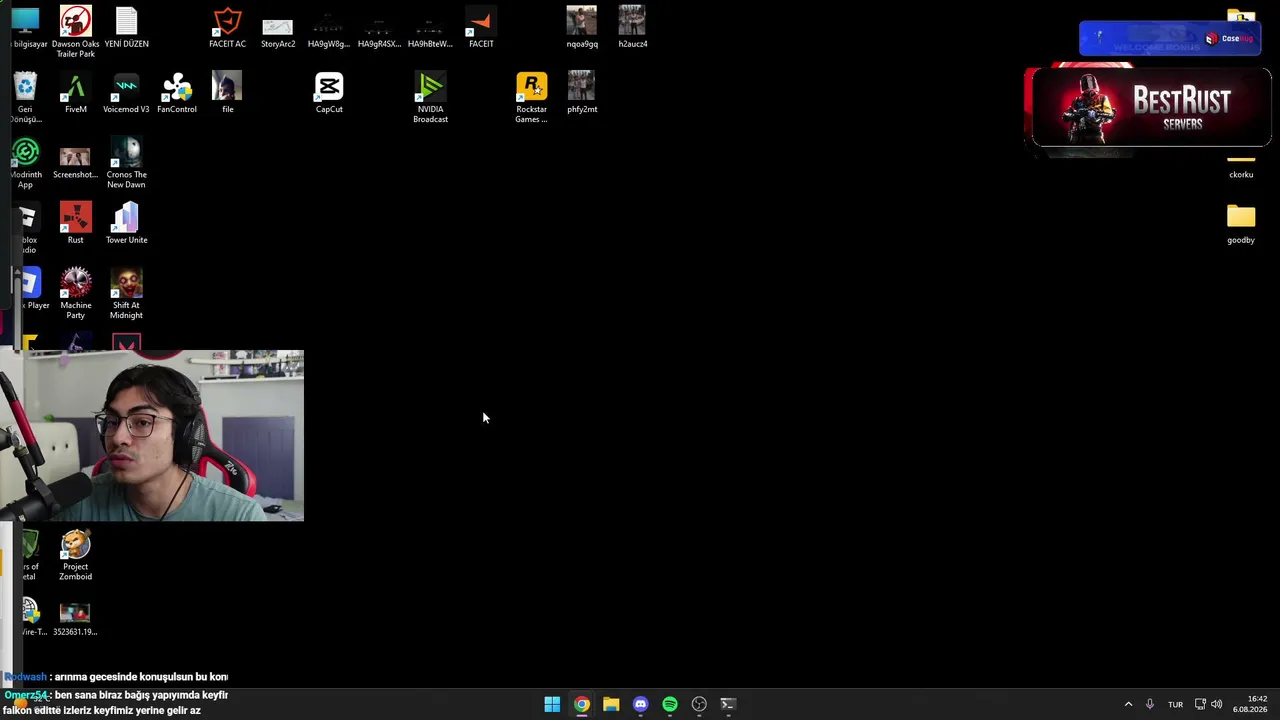Select the phfy2mt image file
Image resolution: width=1280 pixels, height=720 pixels.
(582, 93)
